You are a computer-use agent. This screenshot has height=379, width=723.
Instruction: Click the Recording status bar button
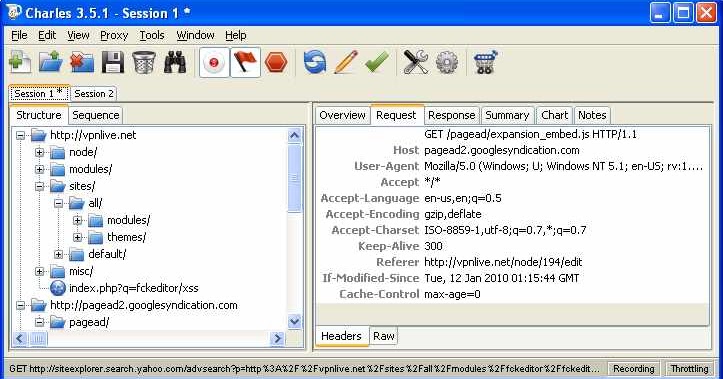click(x=634, y=368)
